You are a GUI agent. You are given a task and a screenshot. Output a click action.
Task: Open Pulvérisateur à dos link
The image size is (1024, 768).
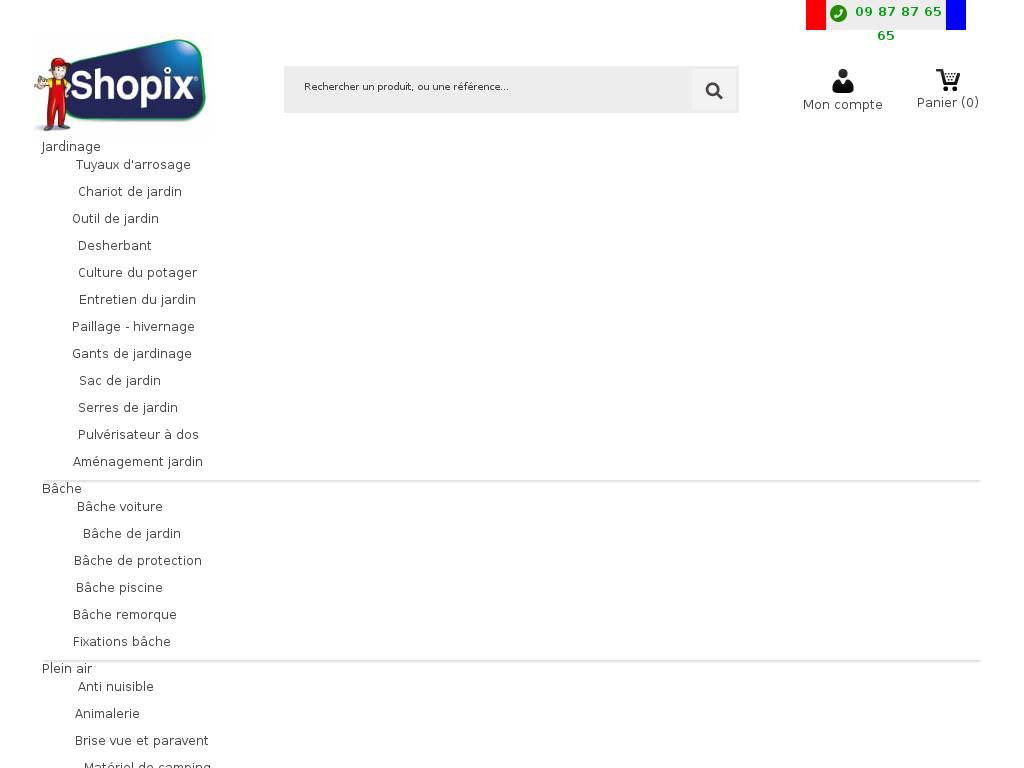click(x=138, y=435)
